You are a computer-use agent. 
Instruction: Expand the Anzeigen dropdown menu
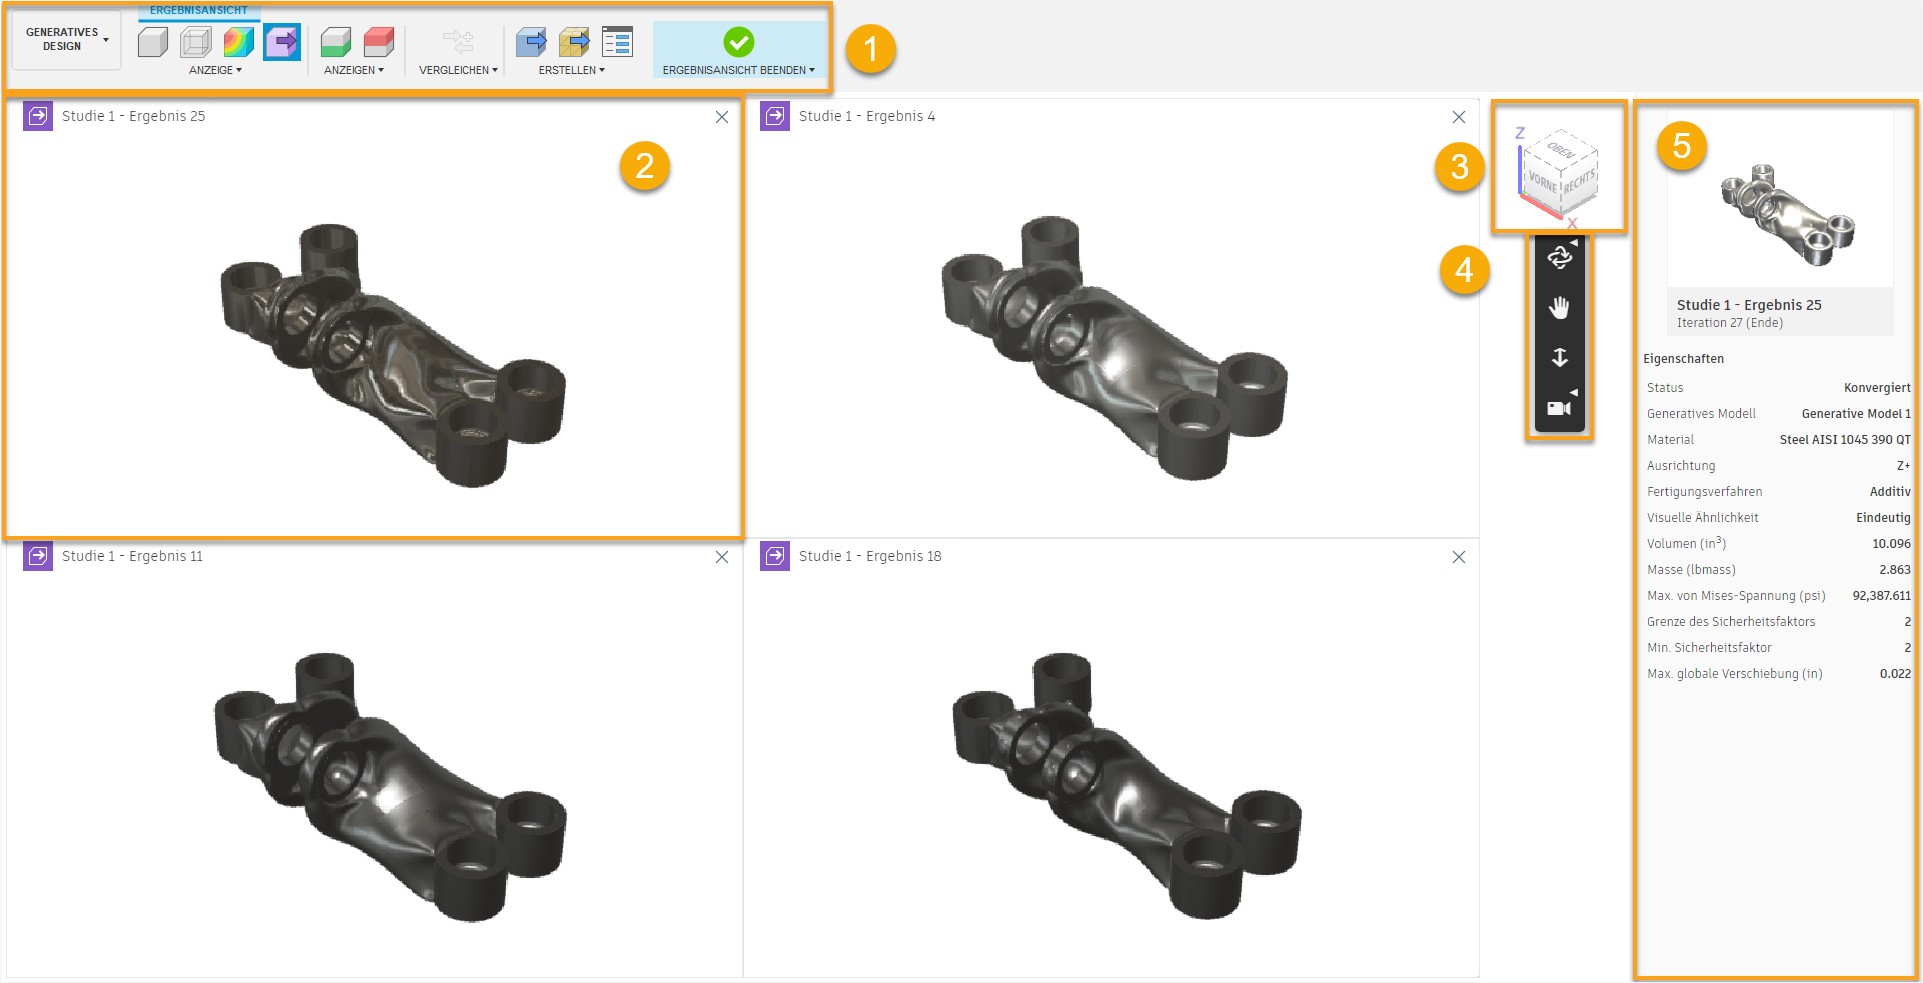[354, 70]
